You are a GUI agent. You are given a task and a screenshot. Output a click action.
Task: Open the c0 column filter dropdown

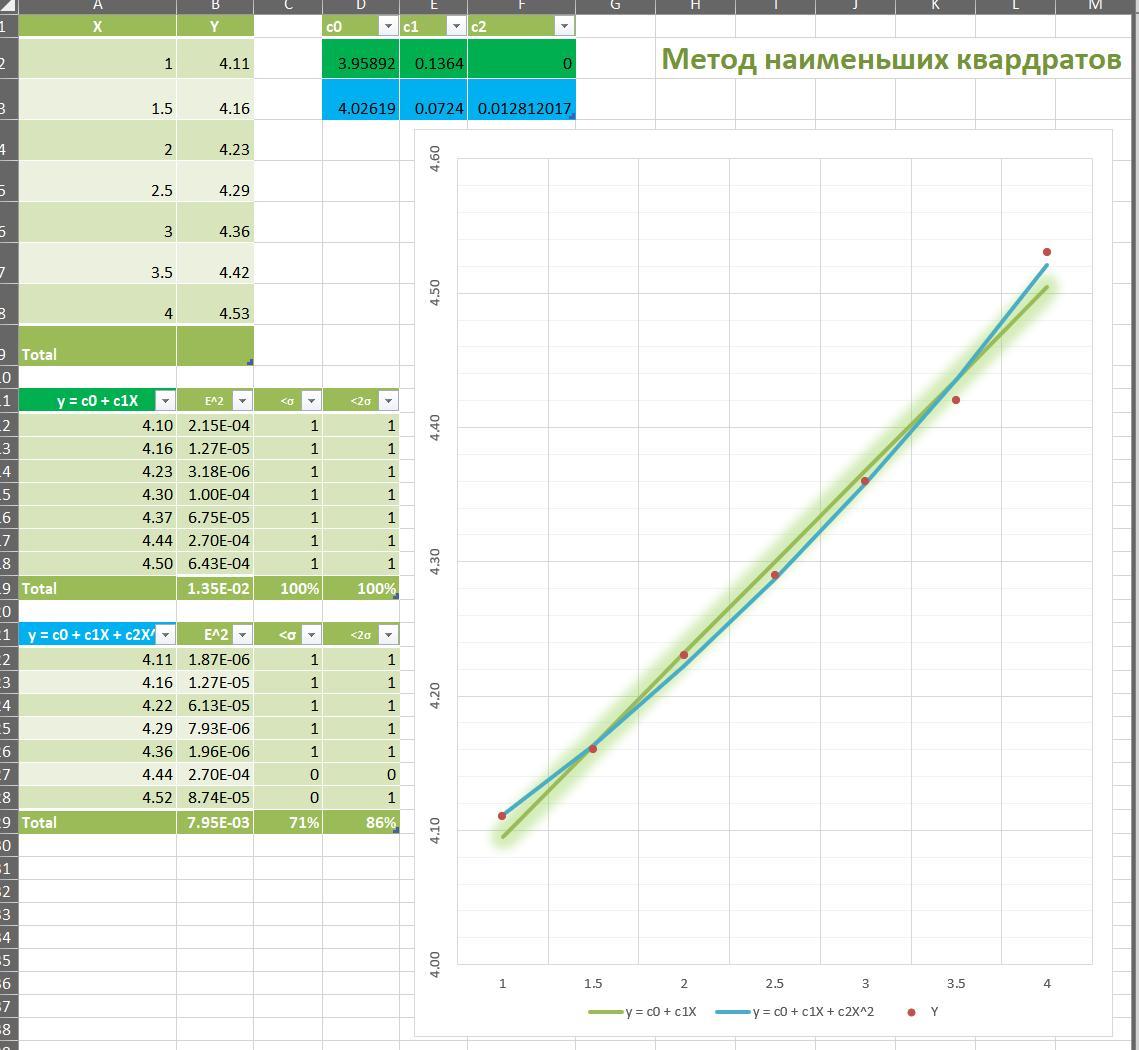point(388,27)
